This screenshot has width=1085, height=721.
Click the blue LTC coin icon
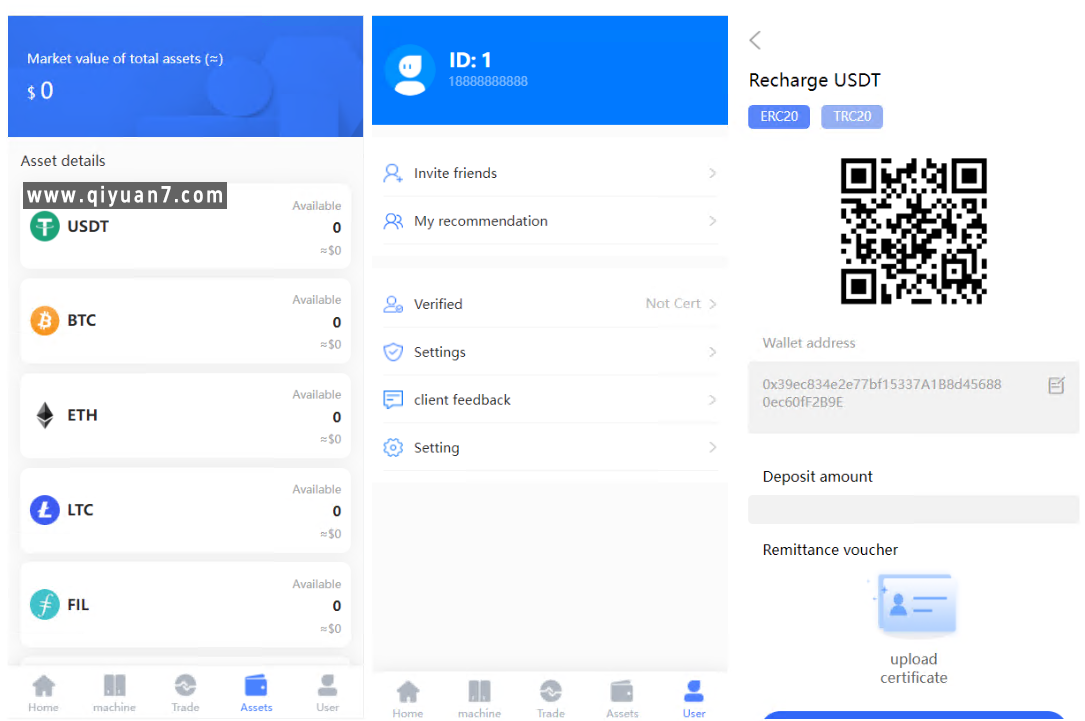click(x=45, y=510)
